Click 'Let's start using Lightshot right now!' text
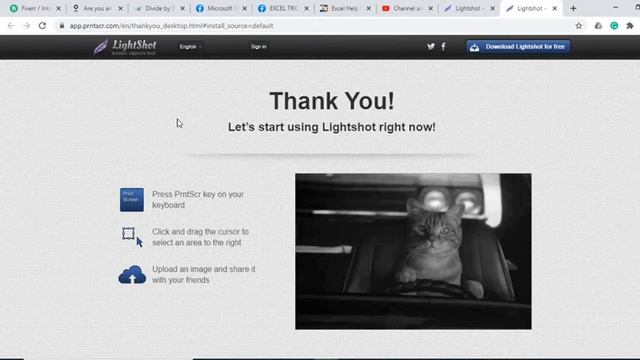 pos(332,127)
